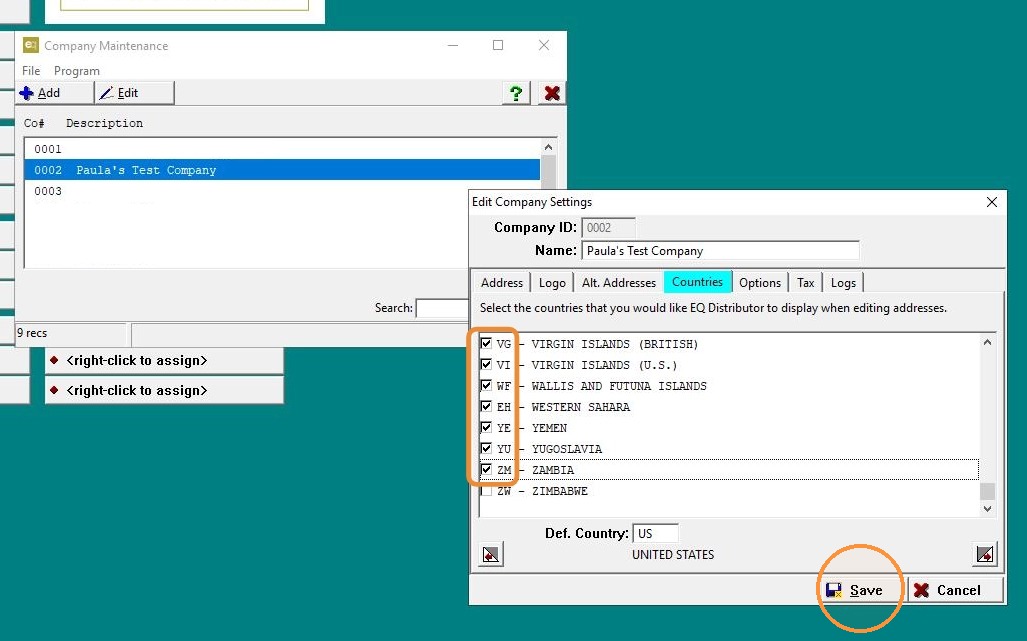Image resolution: width=1027 pixels, height=641 pixels.
Task: Switch to the Tax tab
Action: [806, 283]
